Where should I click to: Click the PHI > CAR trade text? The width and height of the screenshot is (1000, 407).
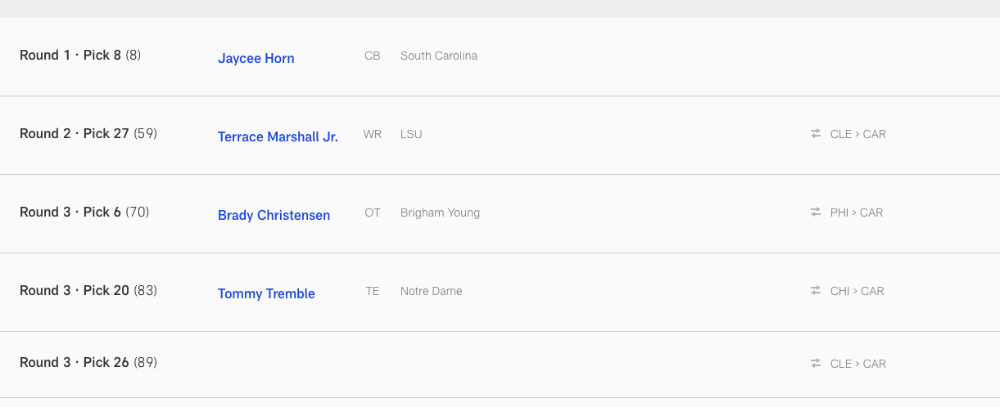coord(857,212)
